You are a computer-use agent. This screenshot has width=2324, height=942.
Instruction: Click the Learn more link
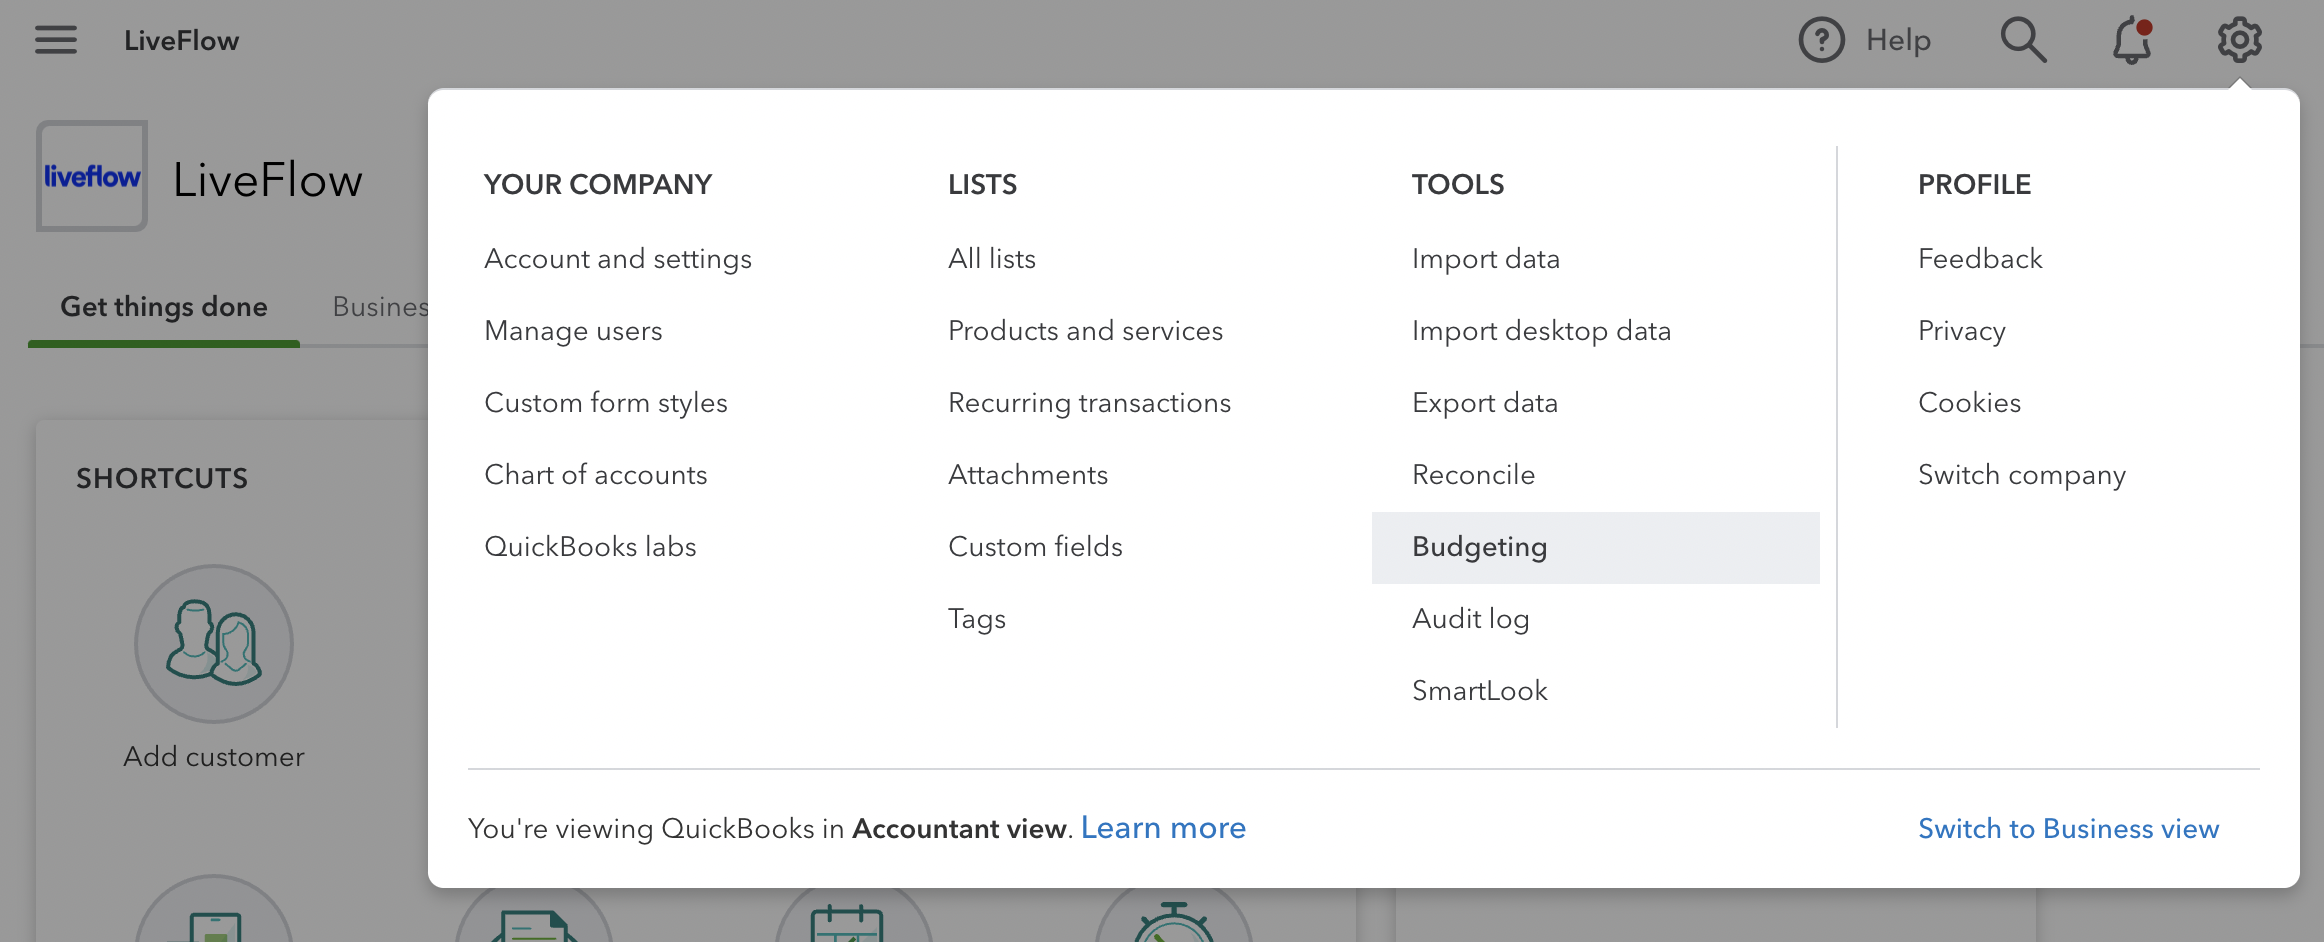(1163, 828)
